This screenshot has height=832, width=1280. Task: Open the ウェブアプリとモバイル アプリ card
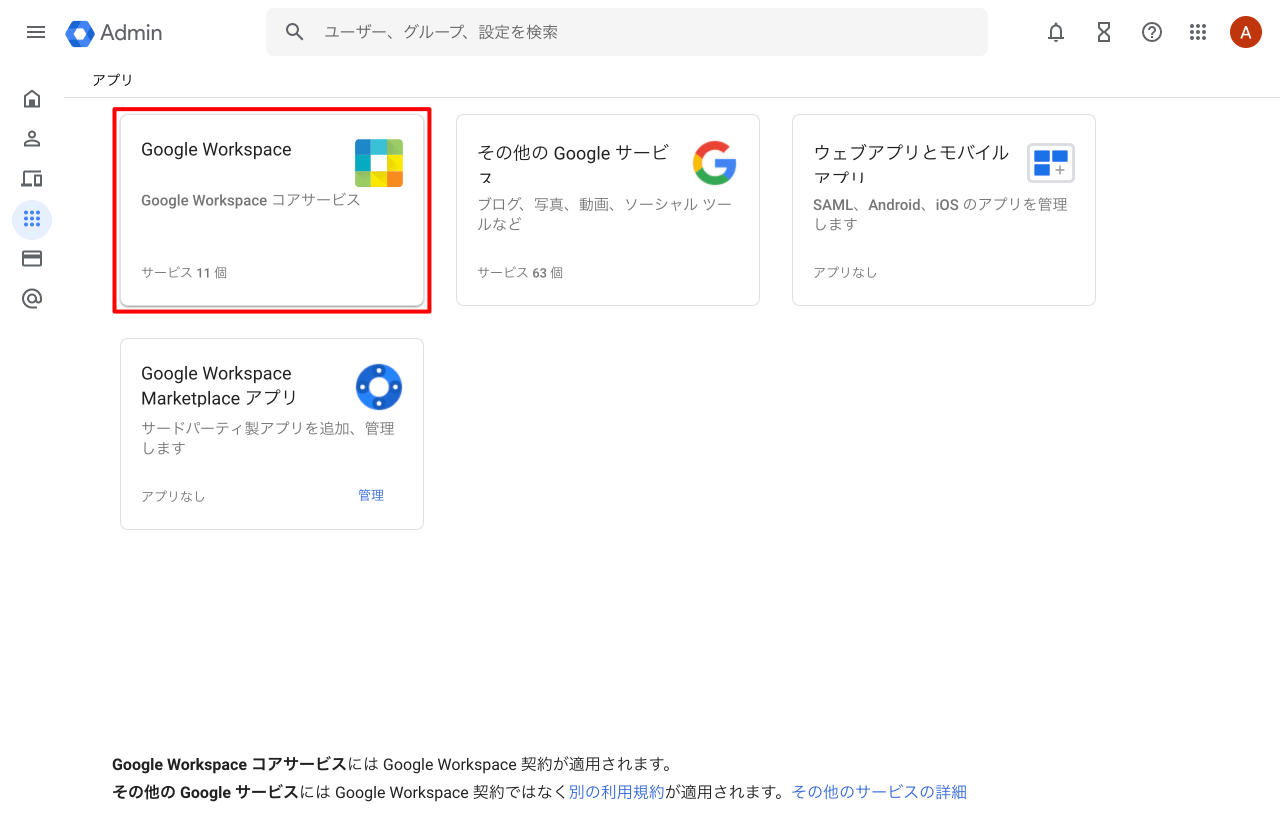[x=944, y=210]
